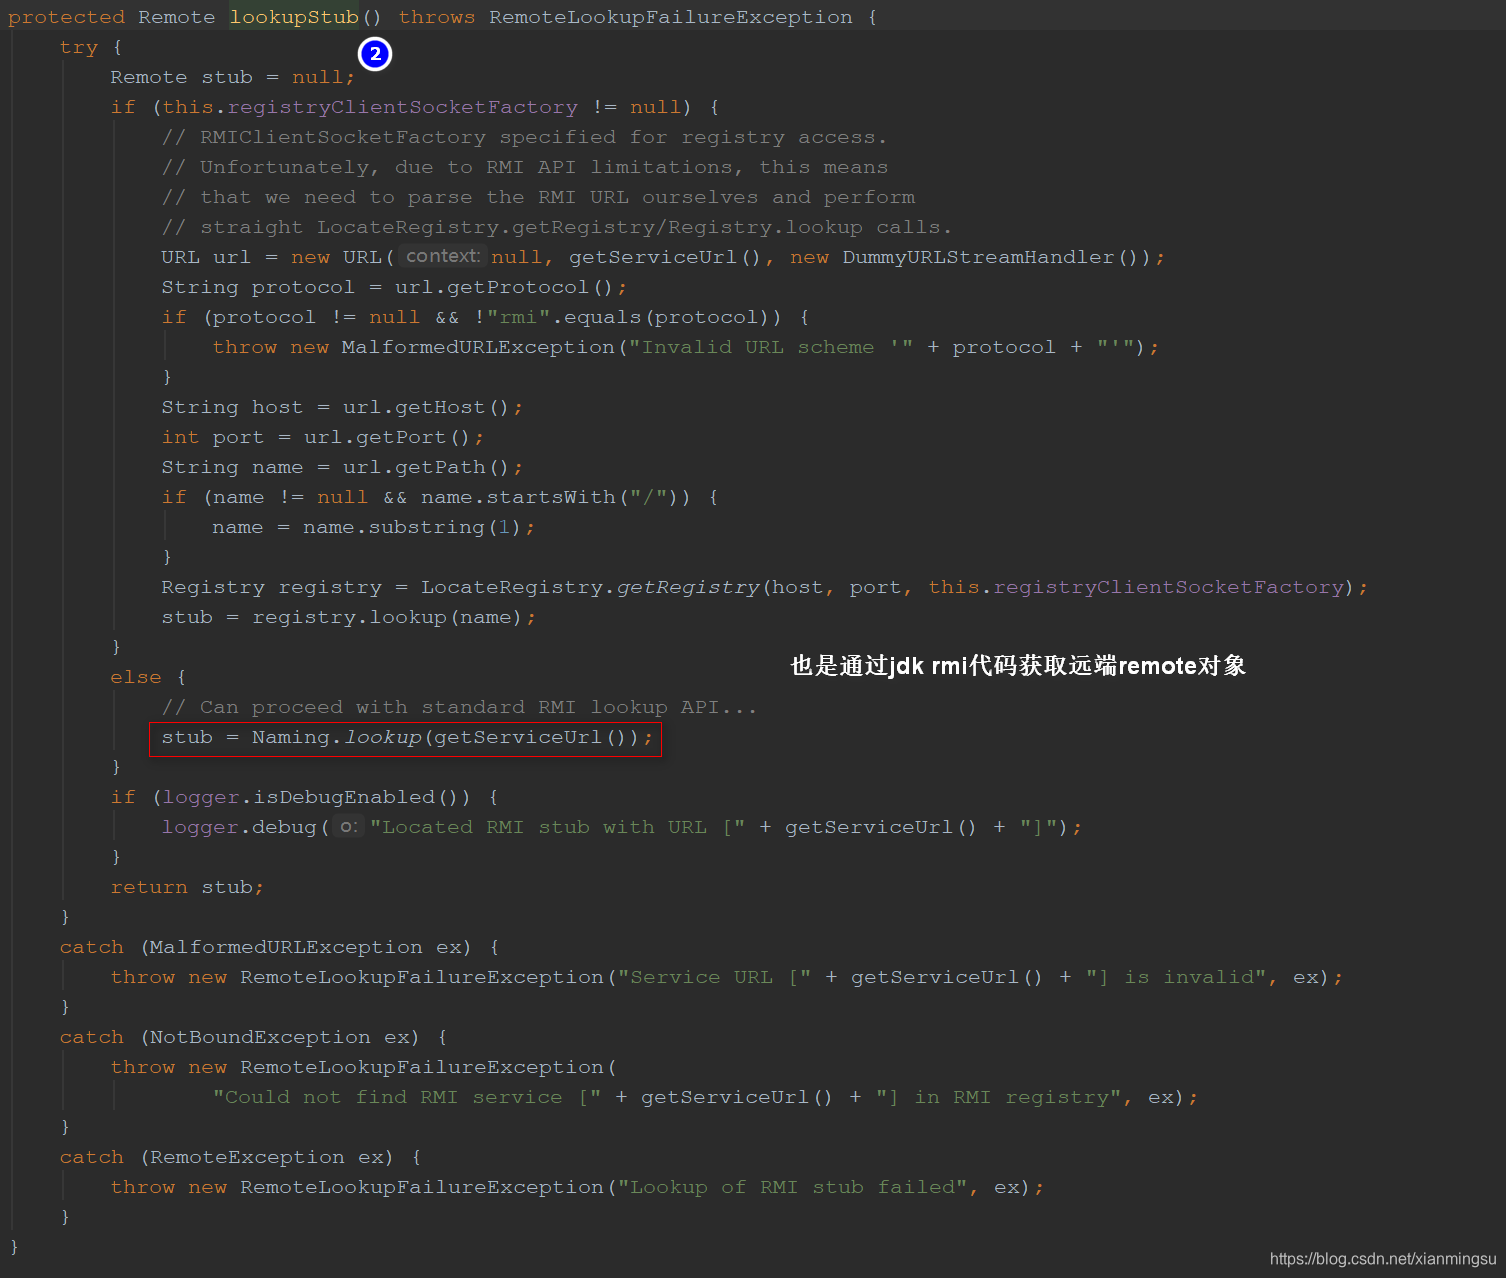Click url.getProtocol() call
The image size is (1506, 1278).
(x=504, y=287)
